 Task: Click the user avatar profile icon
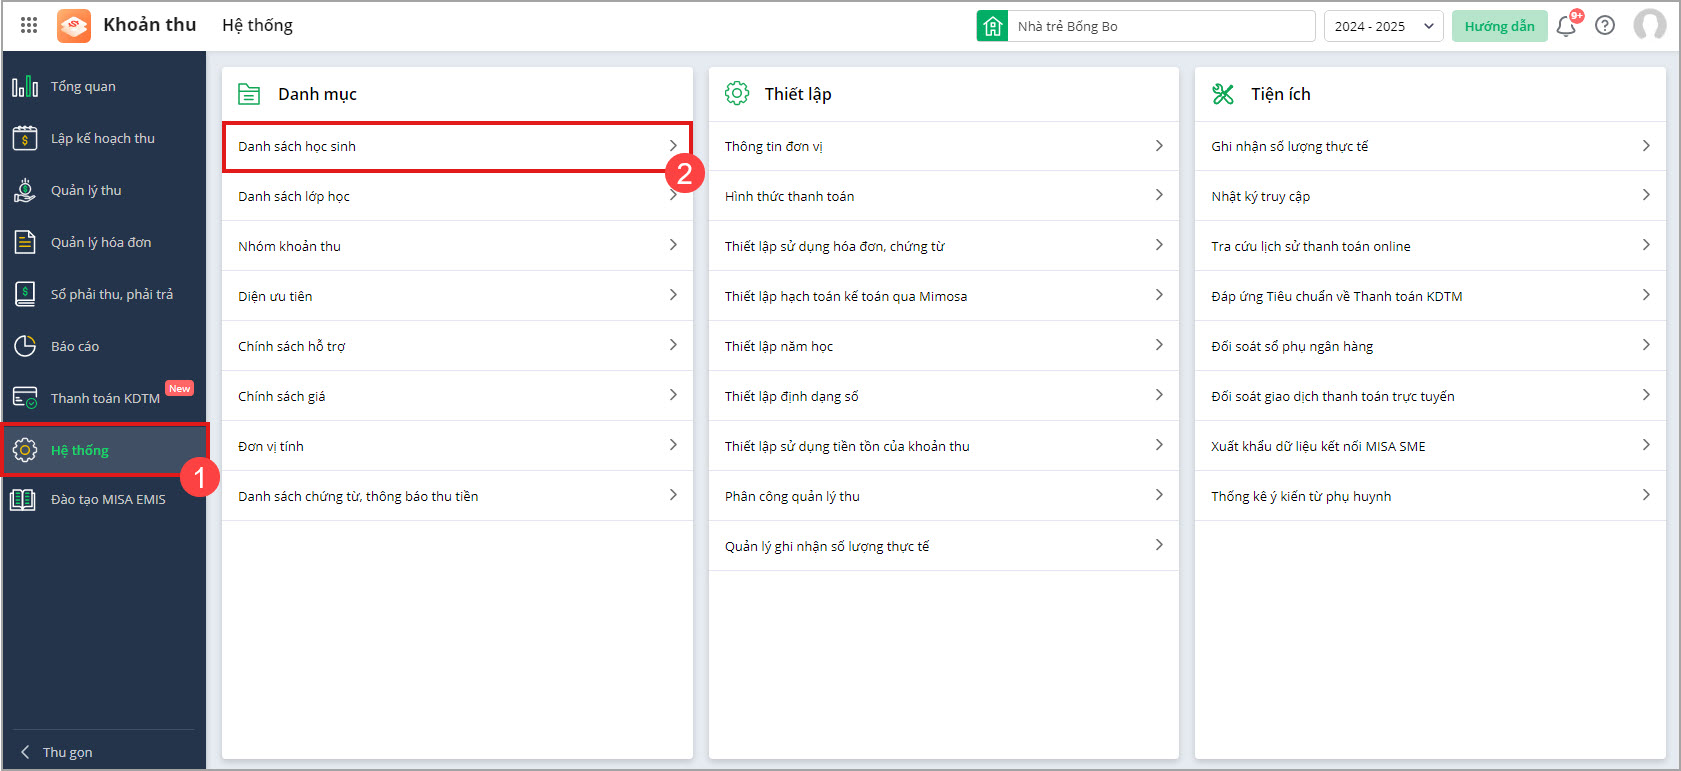(1649, 26)
